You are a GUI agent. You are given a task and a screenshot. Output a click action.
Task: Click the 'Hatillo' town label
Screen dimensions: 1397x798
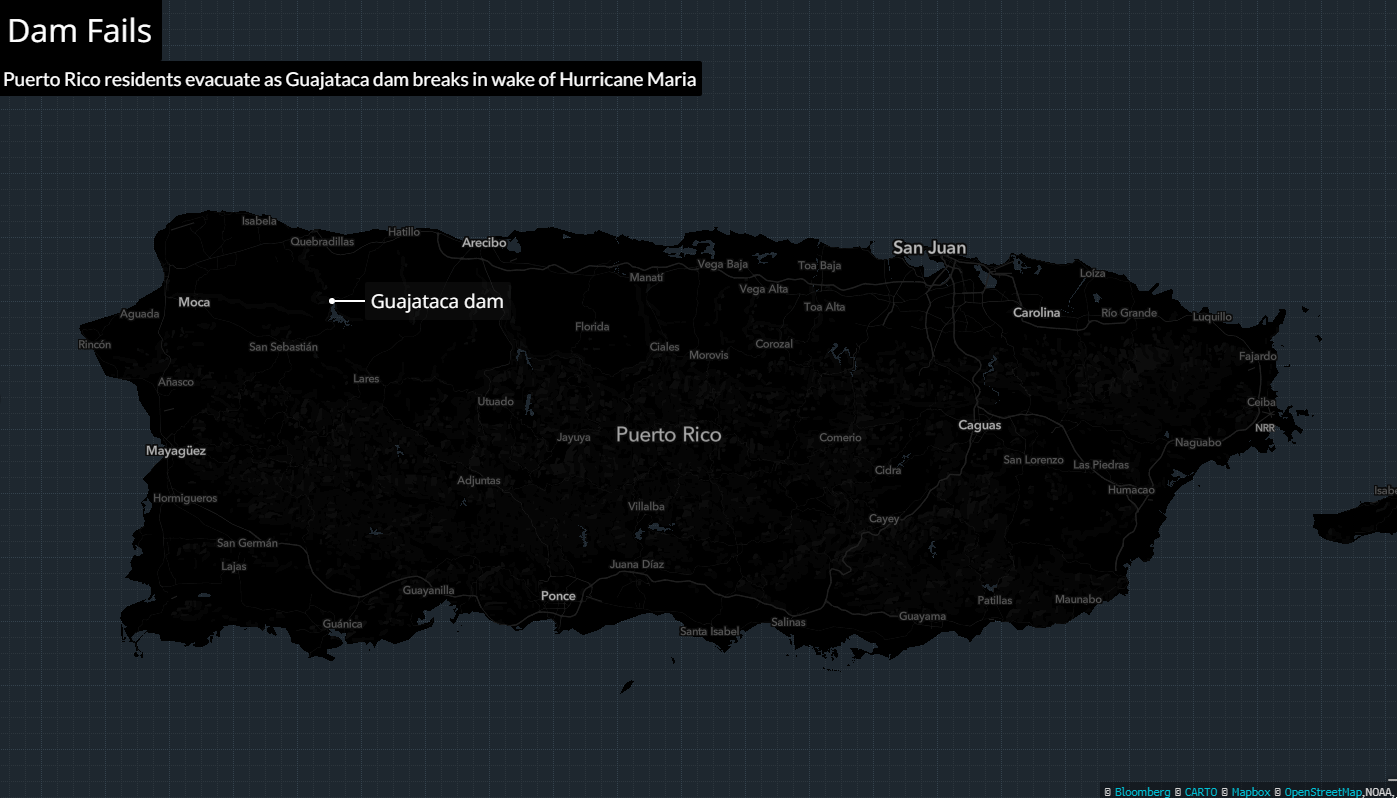pos(404,232)
